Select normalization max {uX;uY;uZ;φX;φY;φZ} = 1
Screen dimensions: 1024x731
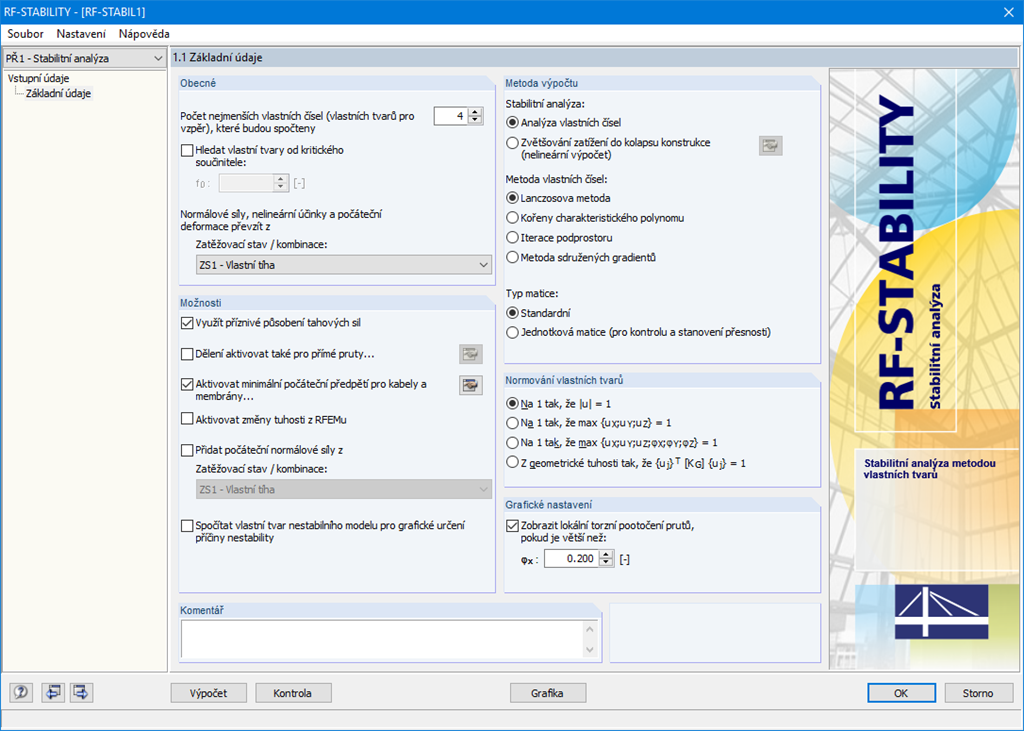513,443
